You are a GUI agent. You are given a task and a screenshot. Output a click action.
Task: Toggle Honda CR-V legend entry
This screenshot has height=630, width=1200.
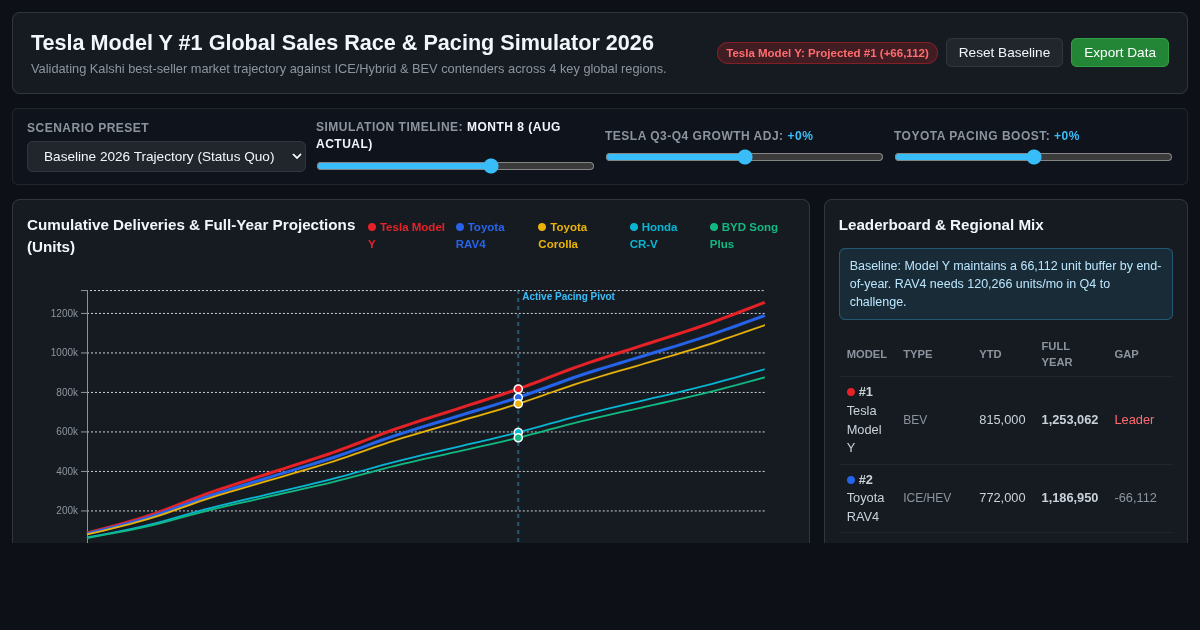[x=654, y=235]
